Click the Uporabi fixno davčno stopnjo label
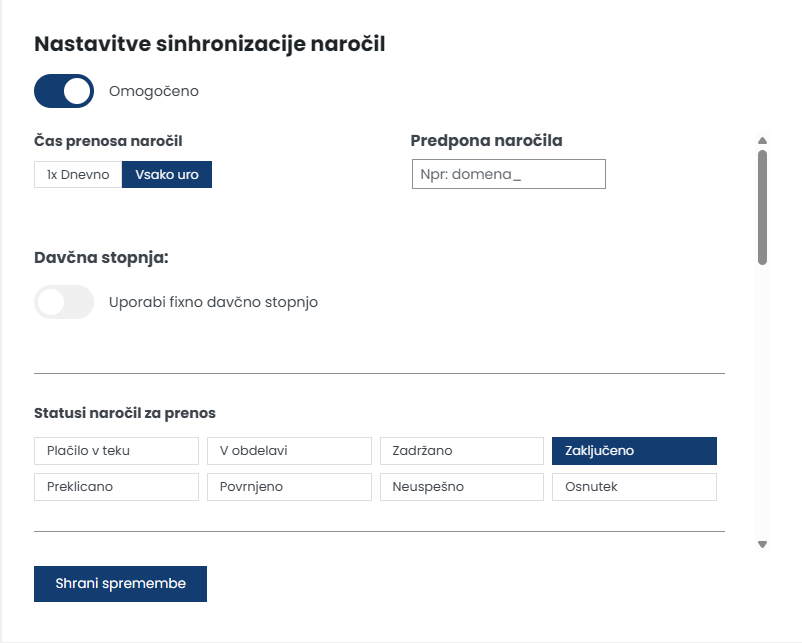This screenshot has height=643, width=802. [x=213, y=302]
